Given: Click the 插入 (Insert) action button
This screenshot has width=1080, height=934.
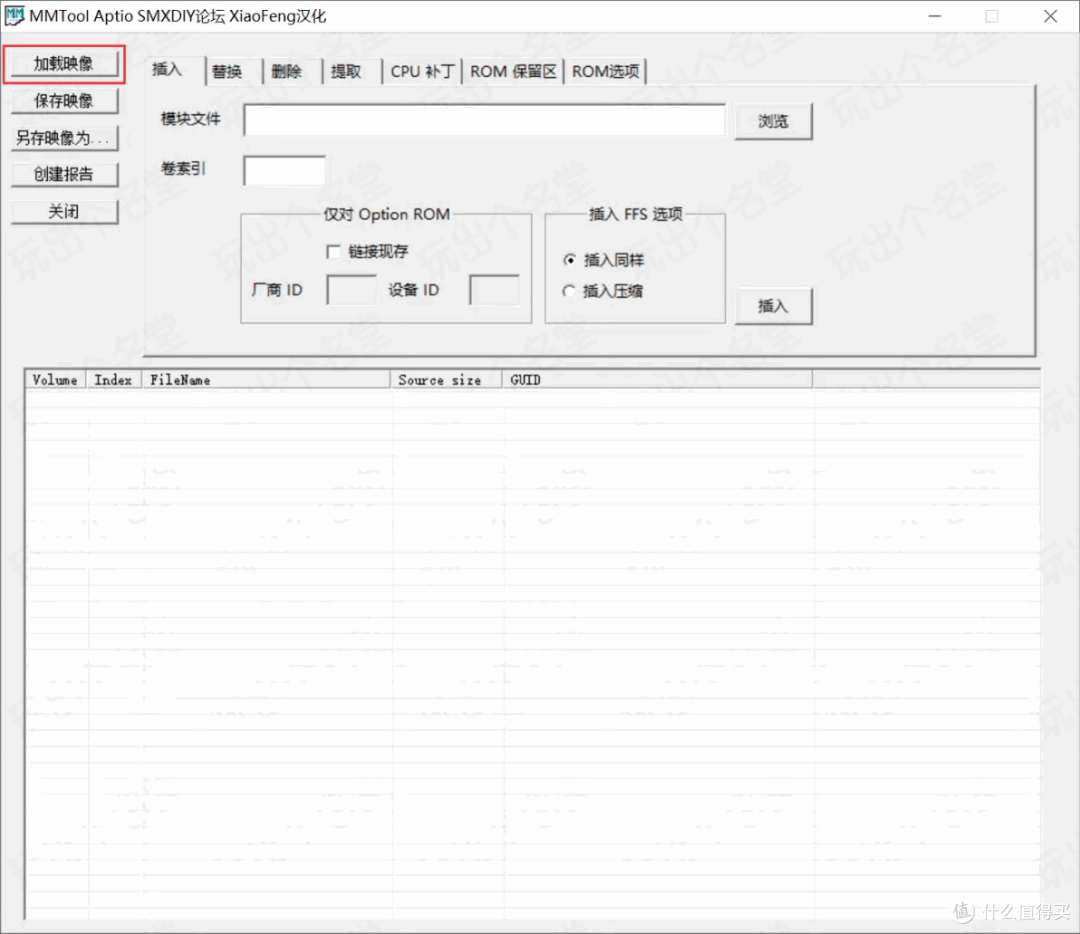Looking at the screenshot, I should pyautogui.click(x=773, y=307).
